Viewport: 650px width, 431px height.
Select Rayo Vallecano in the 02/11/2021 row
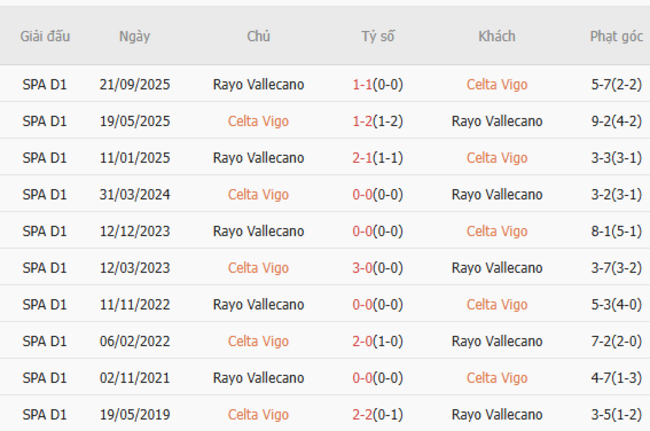tap(258, 378)
